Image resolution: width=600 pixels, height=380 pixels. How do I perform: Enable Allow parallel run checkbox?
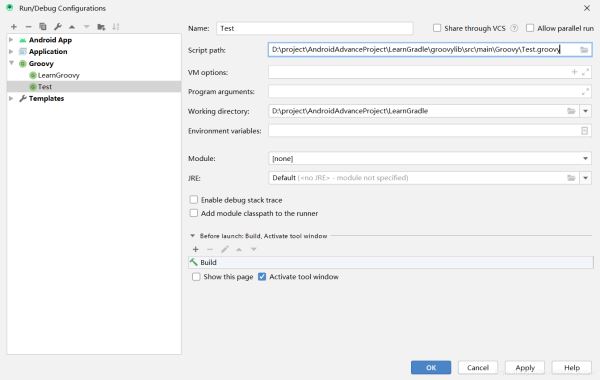tap(530, 28)
